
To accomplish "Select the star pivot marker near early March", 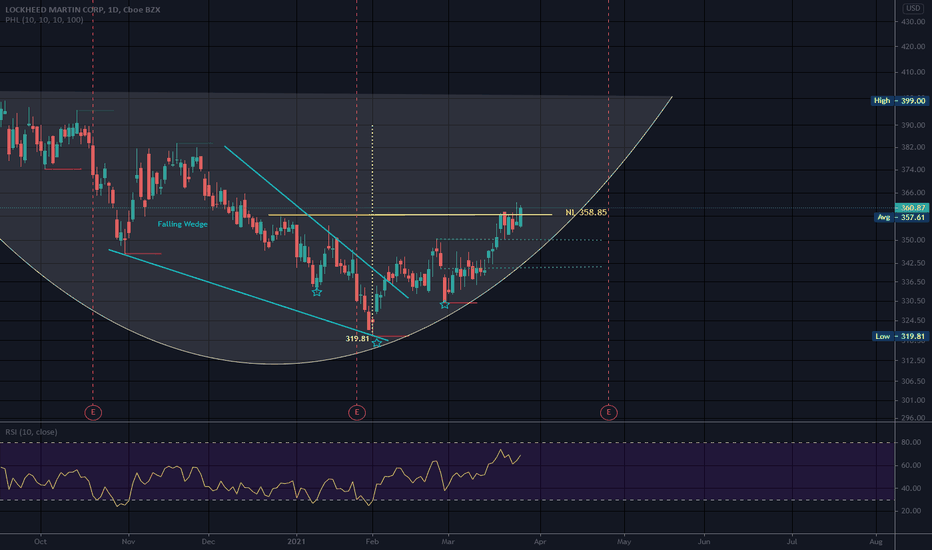I will click(445, 304).
